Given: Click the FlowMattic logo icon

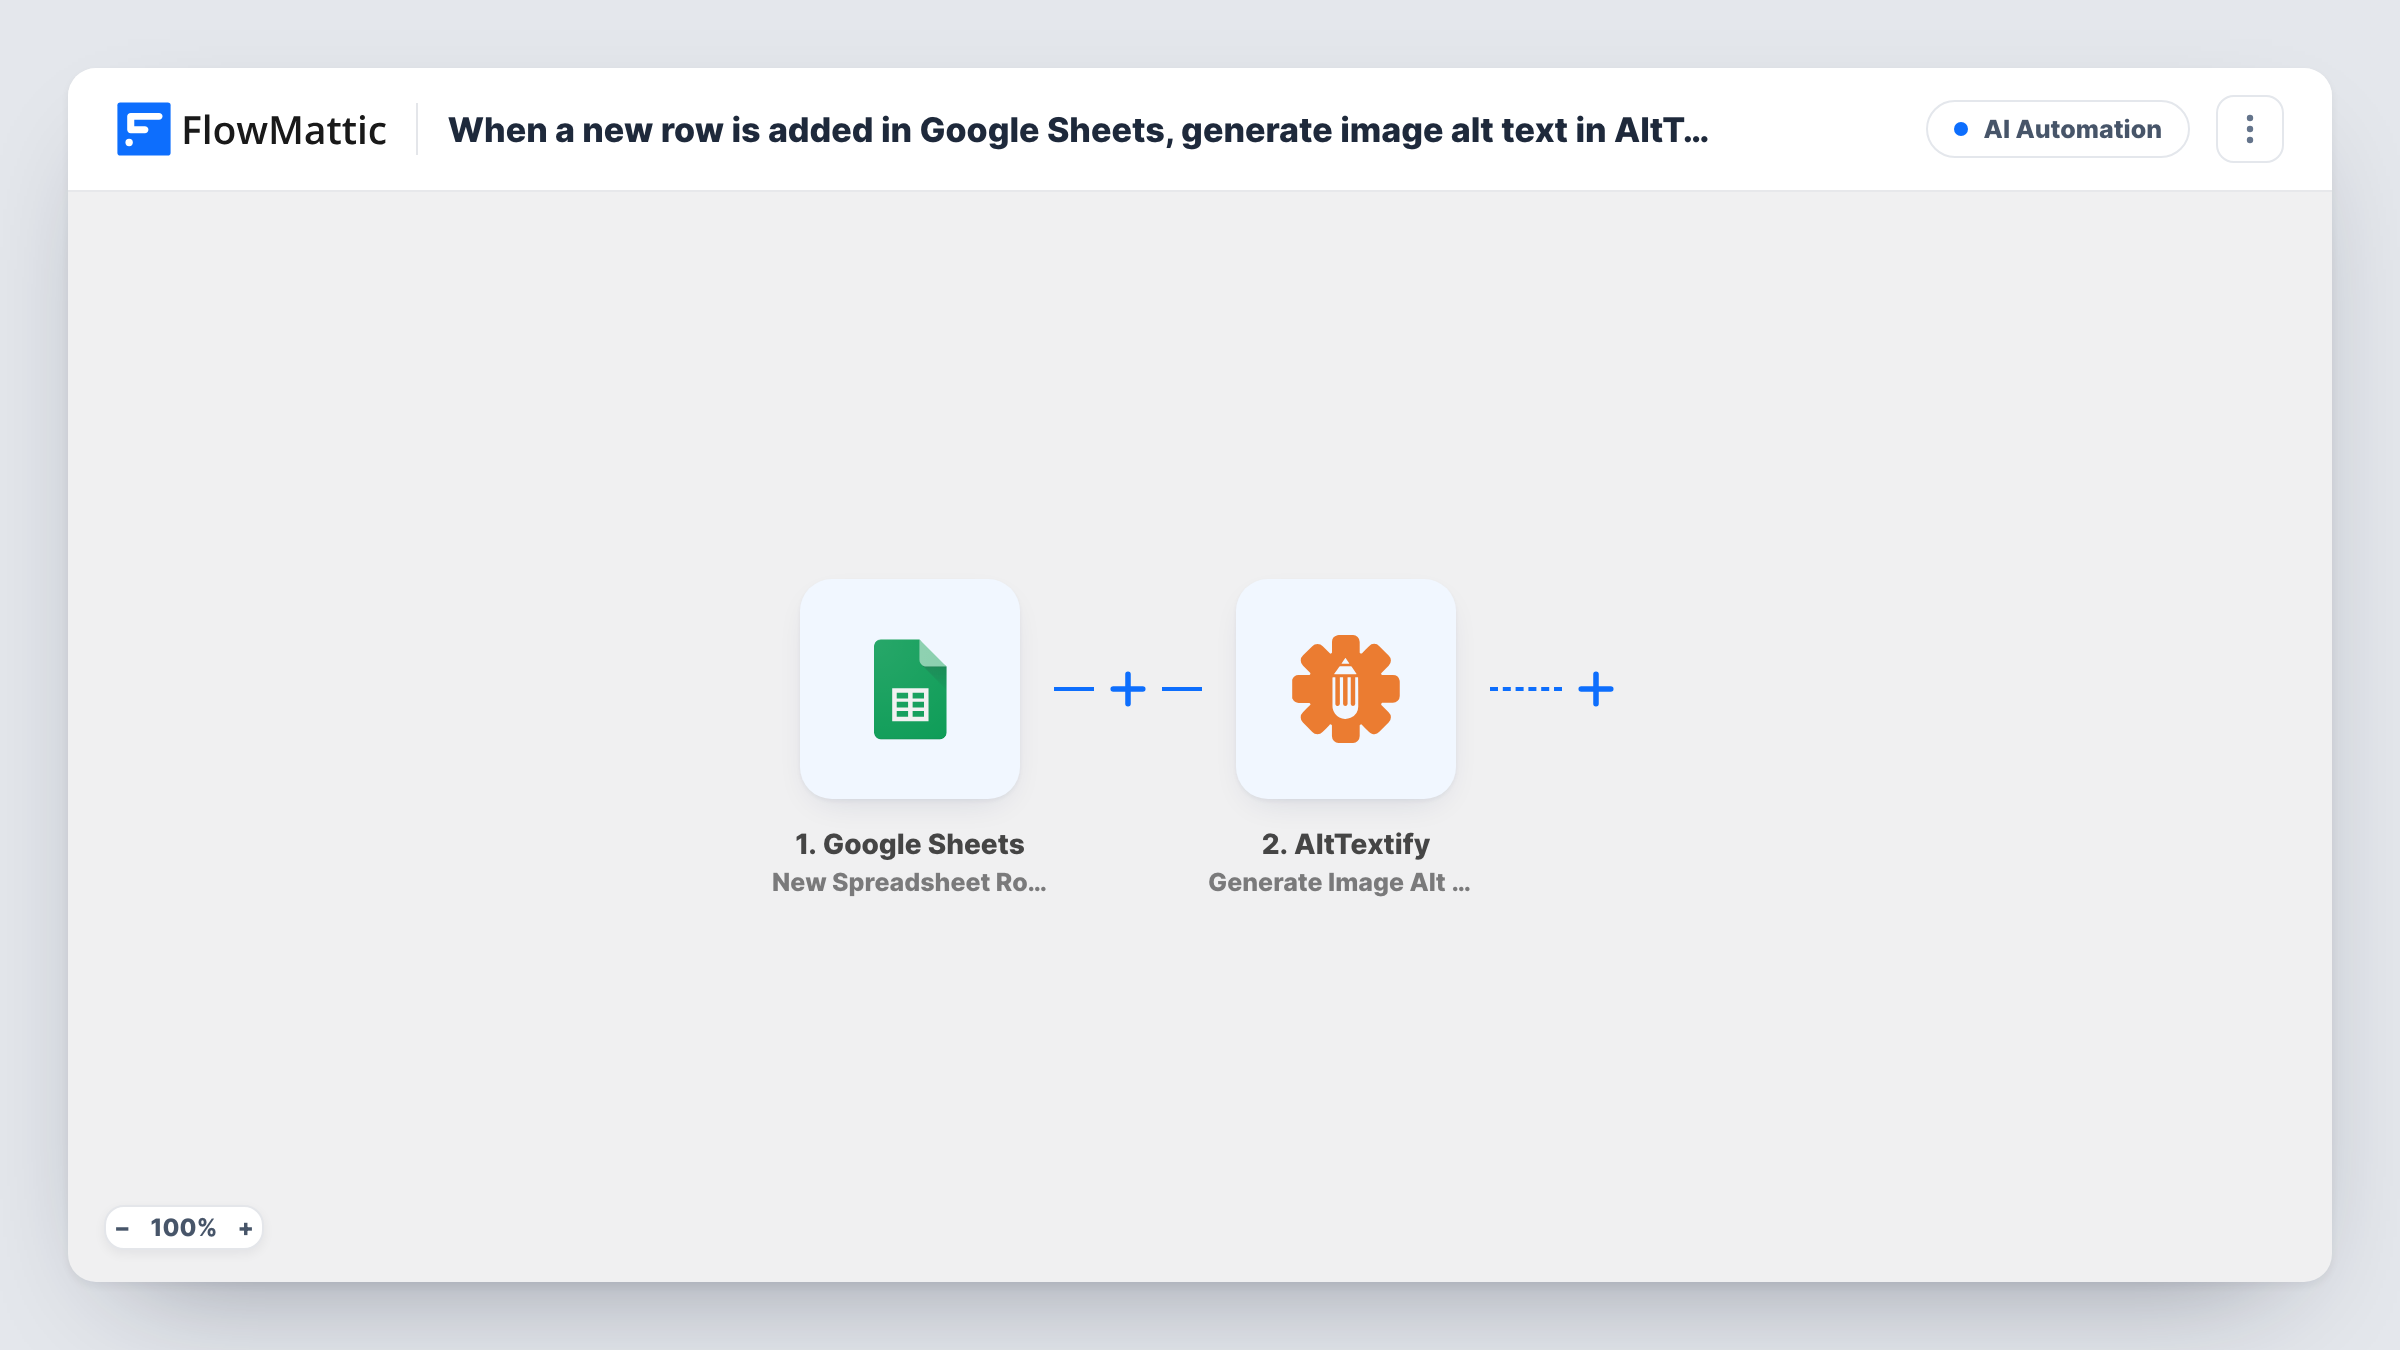Looking at the screenshot, I should [143, 129].
